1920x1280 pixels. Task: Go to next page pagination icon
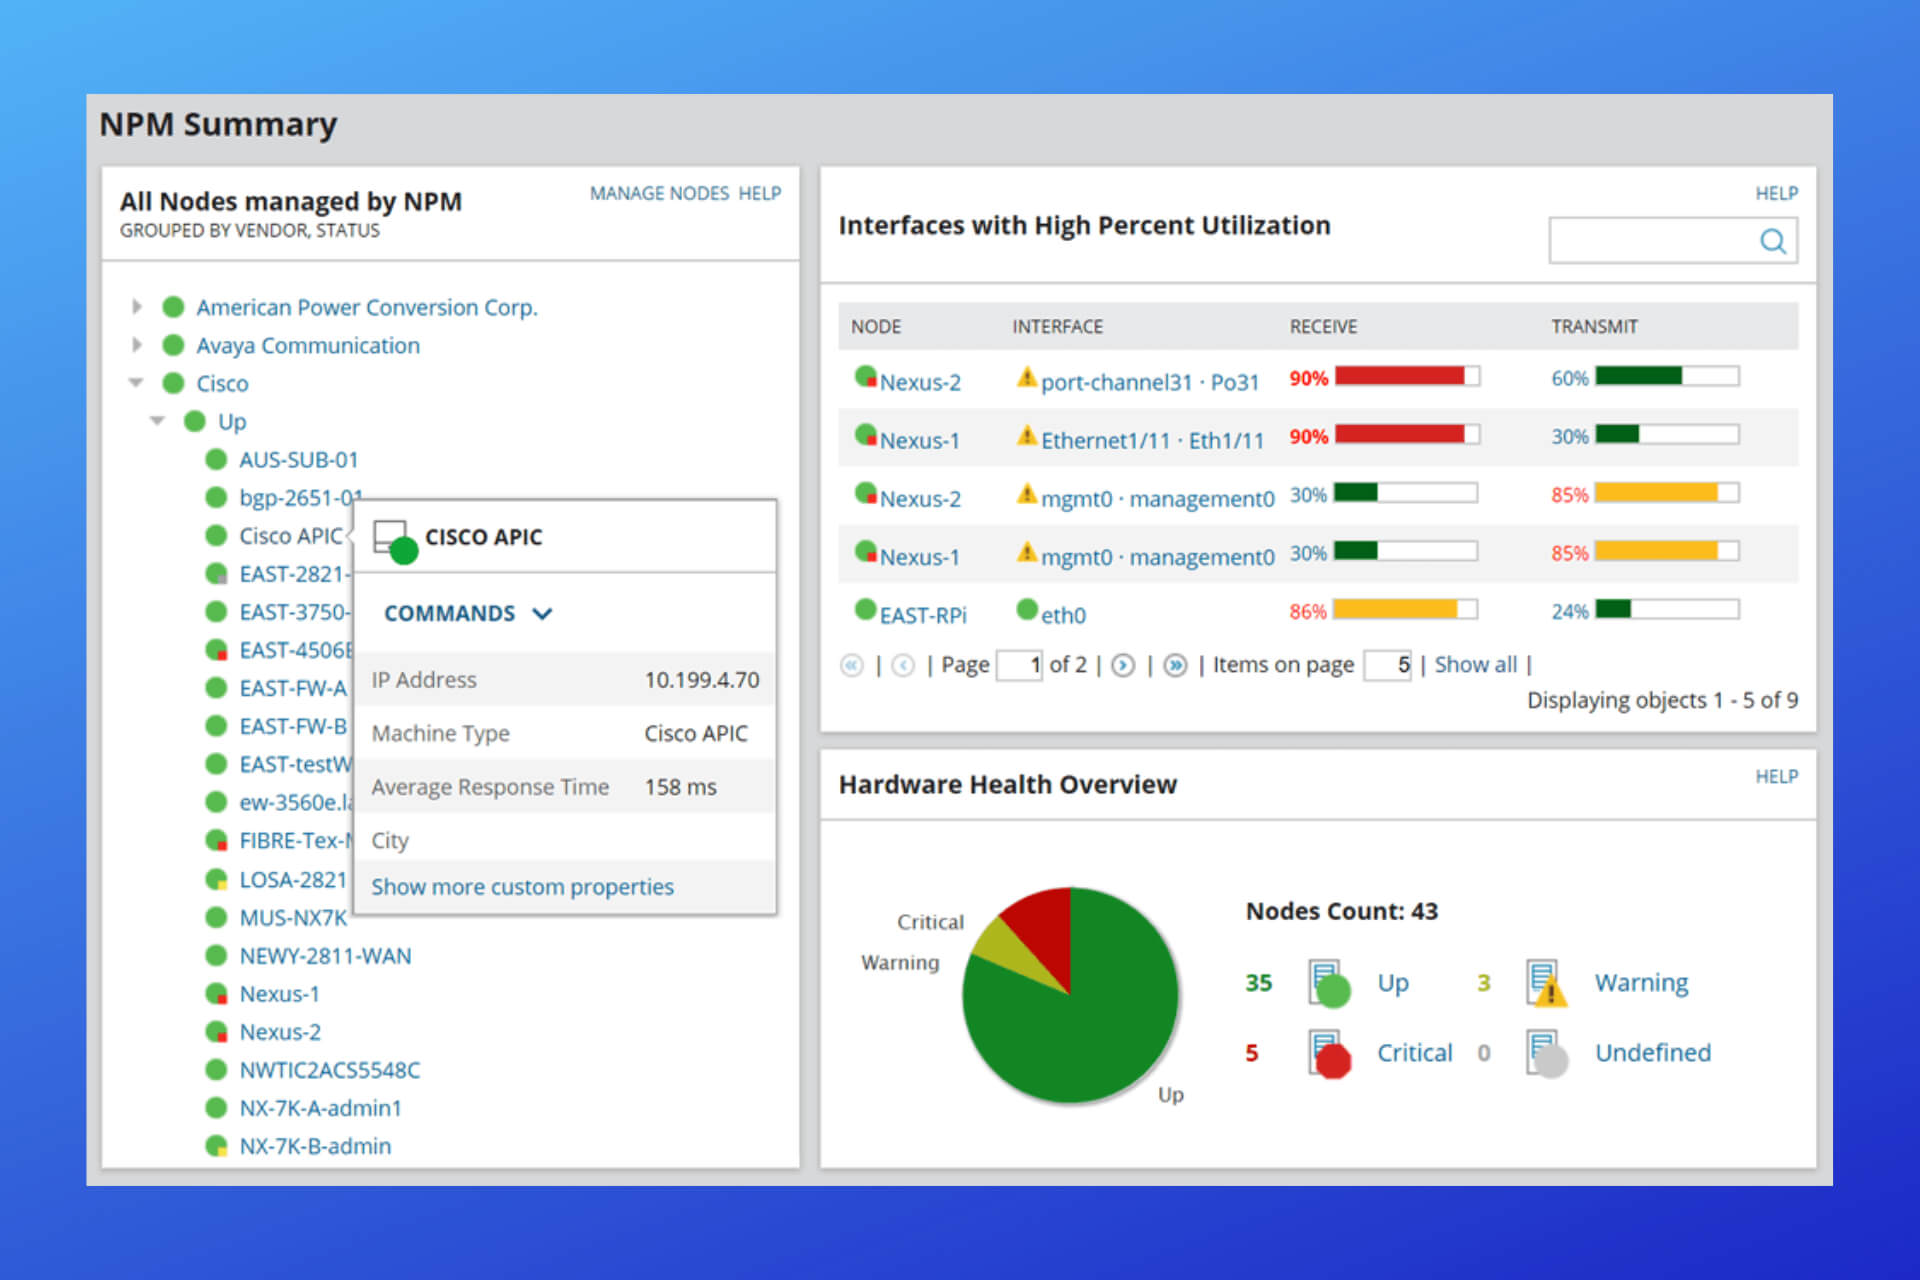pyautogui.click(x=1123, y=665)
